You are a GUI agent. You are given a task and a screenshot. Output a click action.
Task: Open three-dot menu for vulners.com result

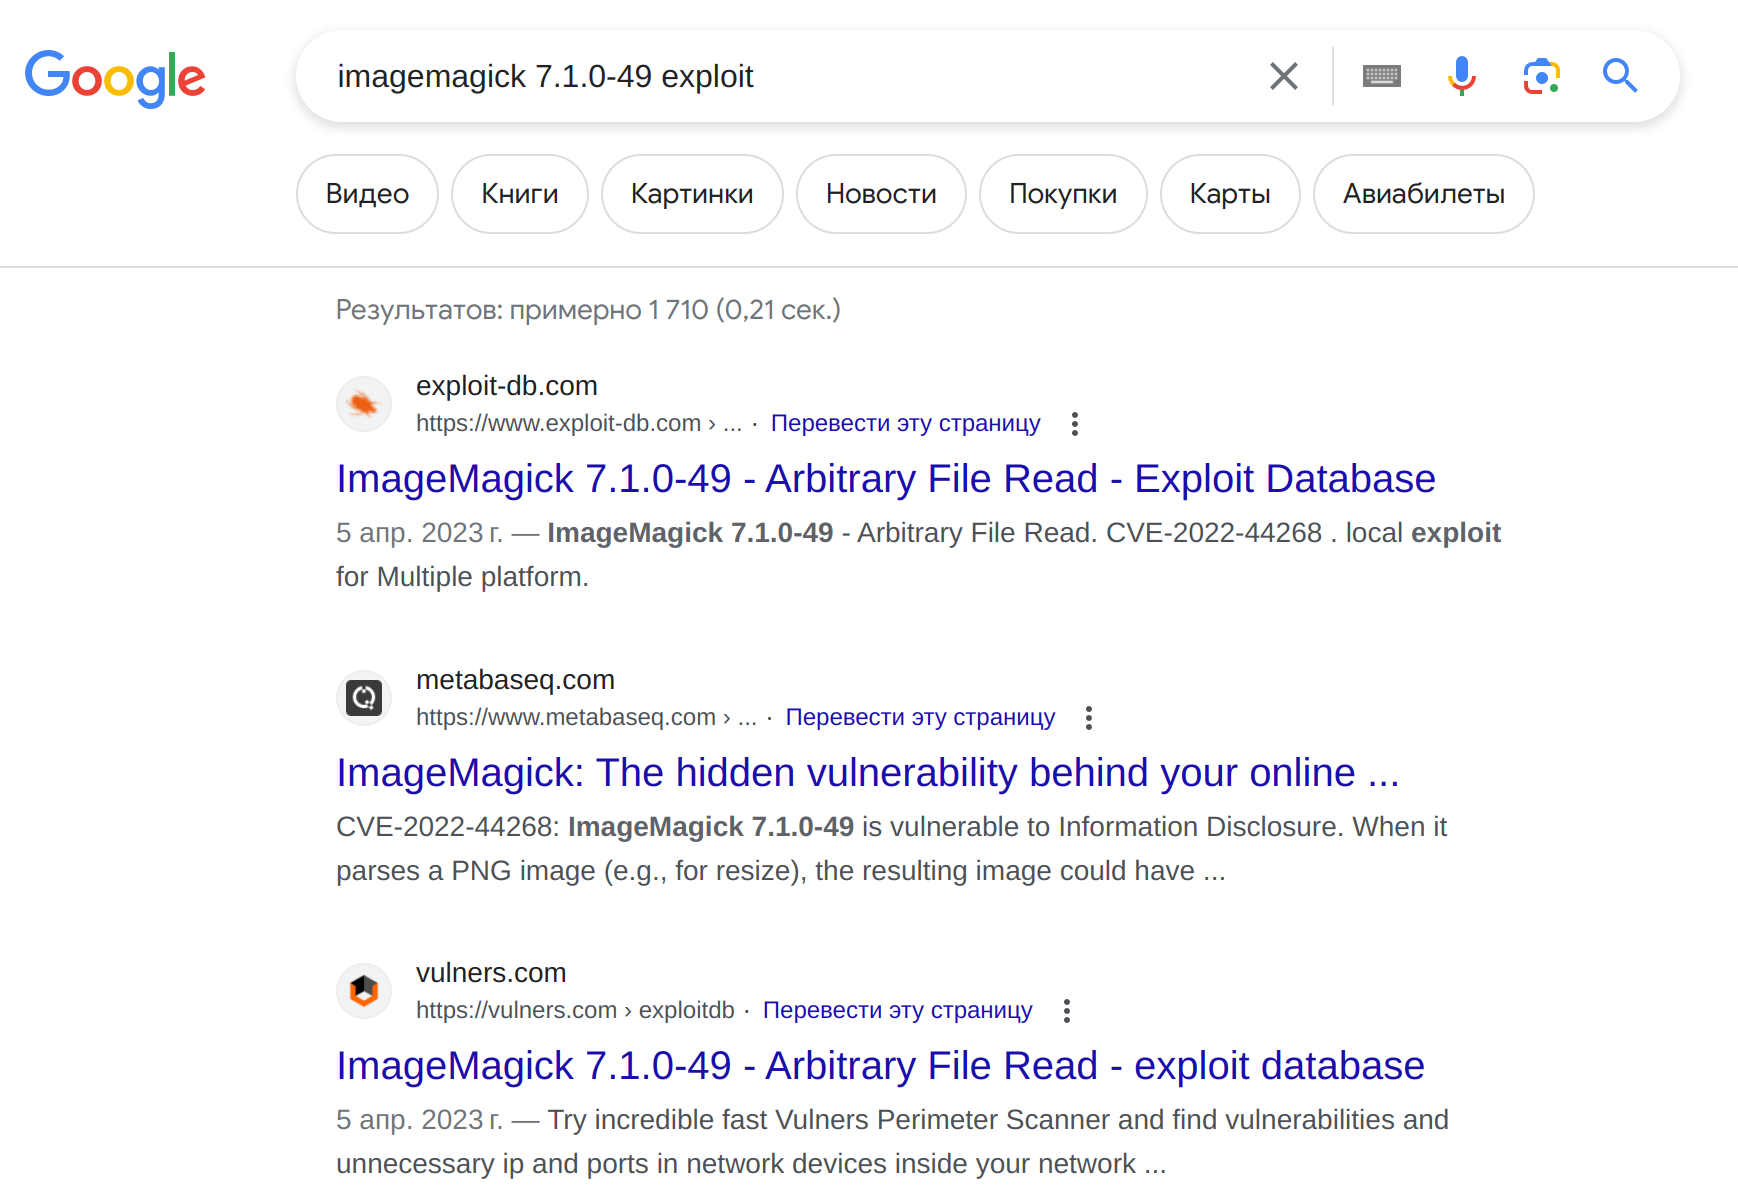tap(1067, 1011)
